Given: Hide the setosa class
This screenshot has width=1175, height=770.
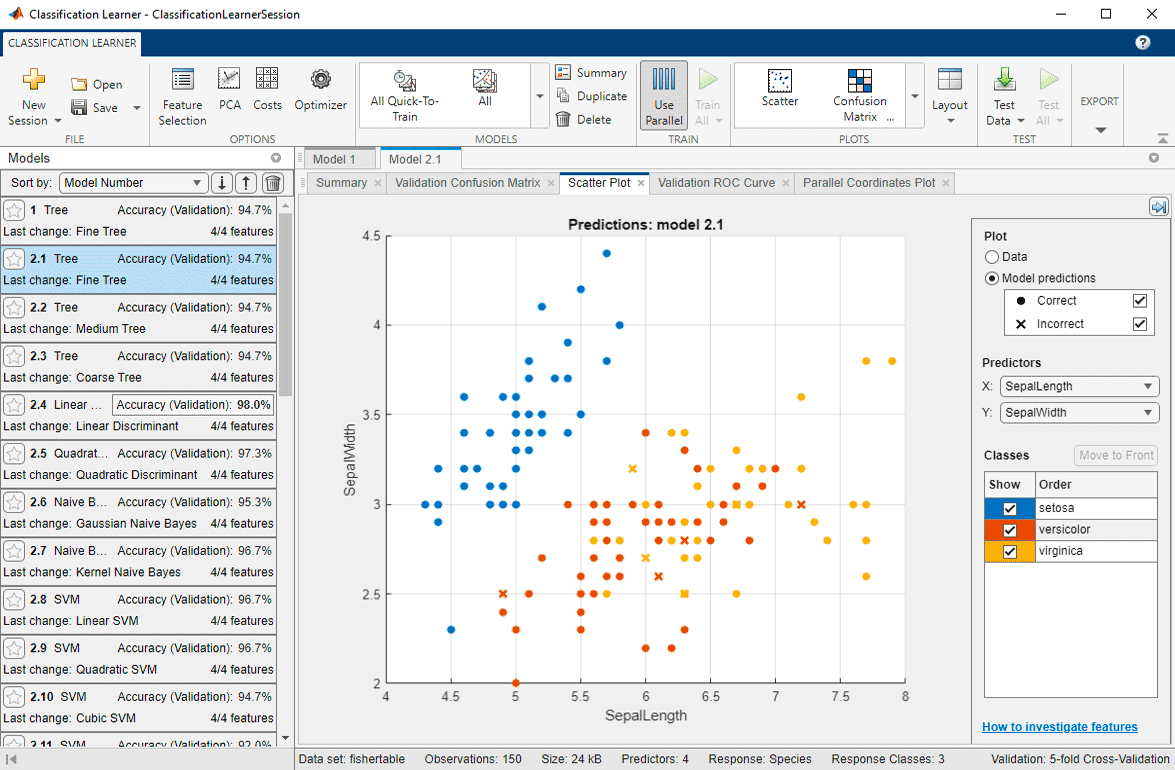Looking at the screenshot, I should 1010,508.
